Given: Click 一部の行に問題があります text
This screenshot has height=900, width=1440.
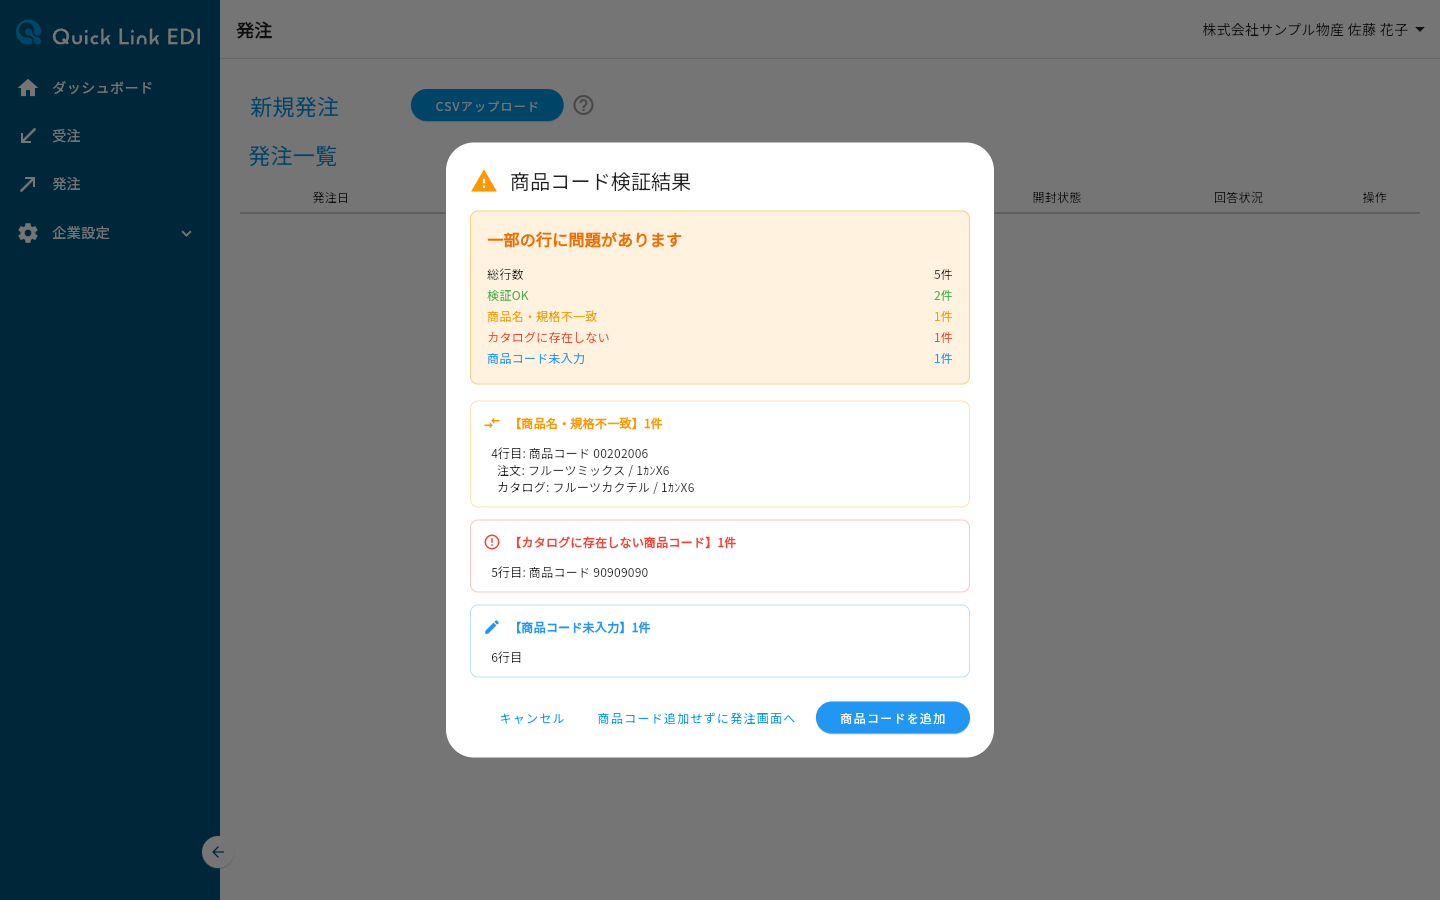Looking at the screenshot, I should [584, 240].
